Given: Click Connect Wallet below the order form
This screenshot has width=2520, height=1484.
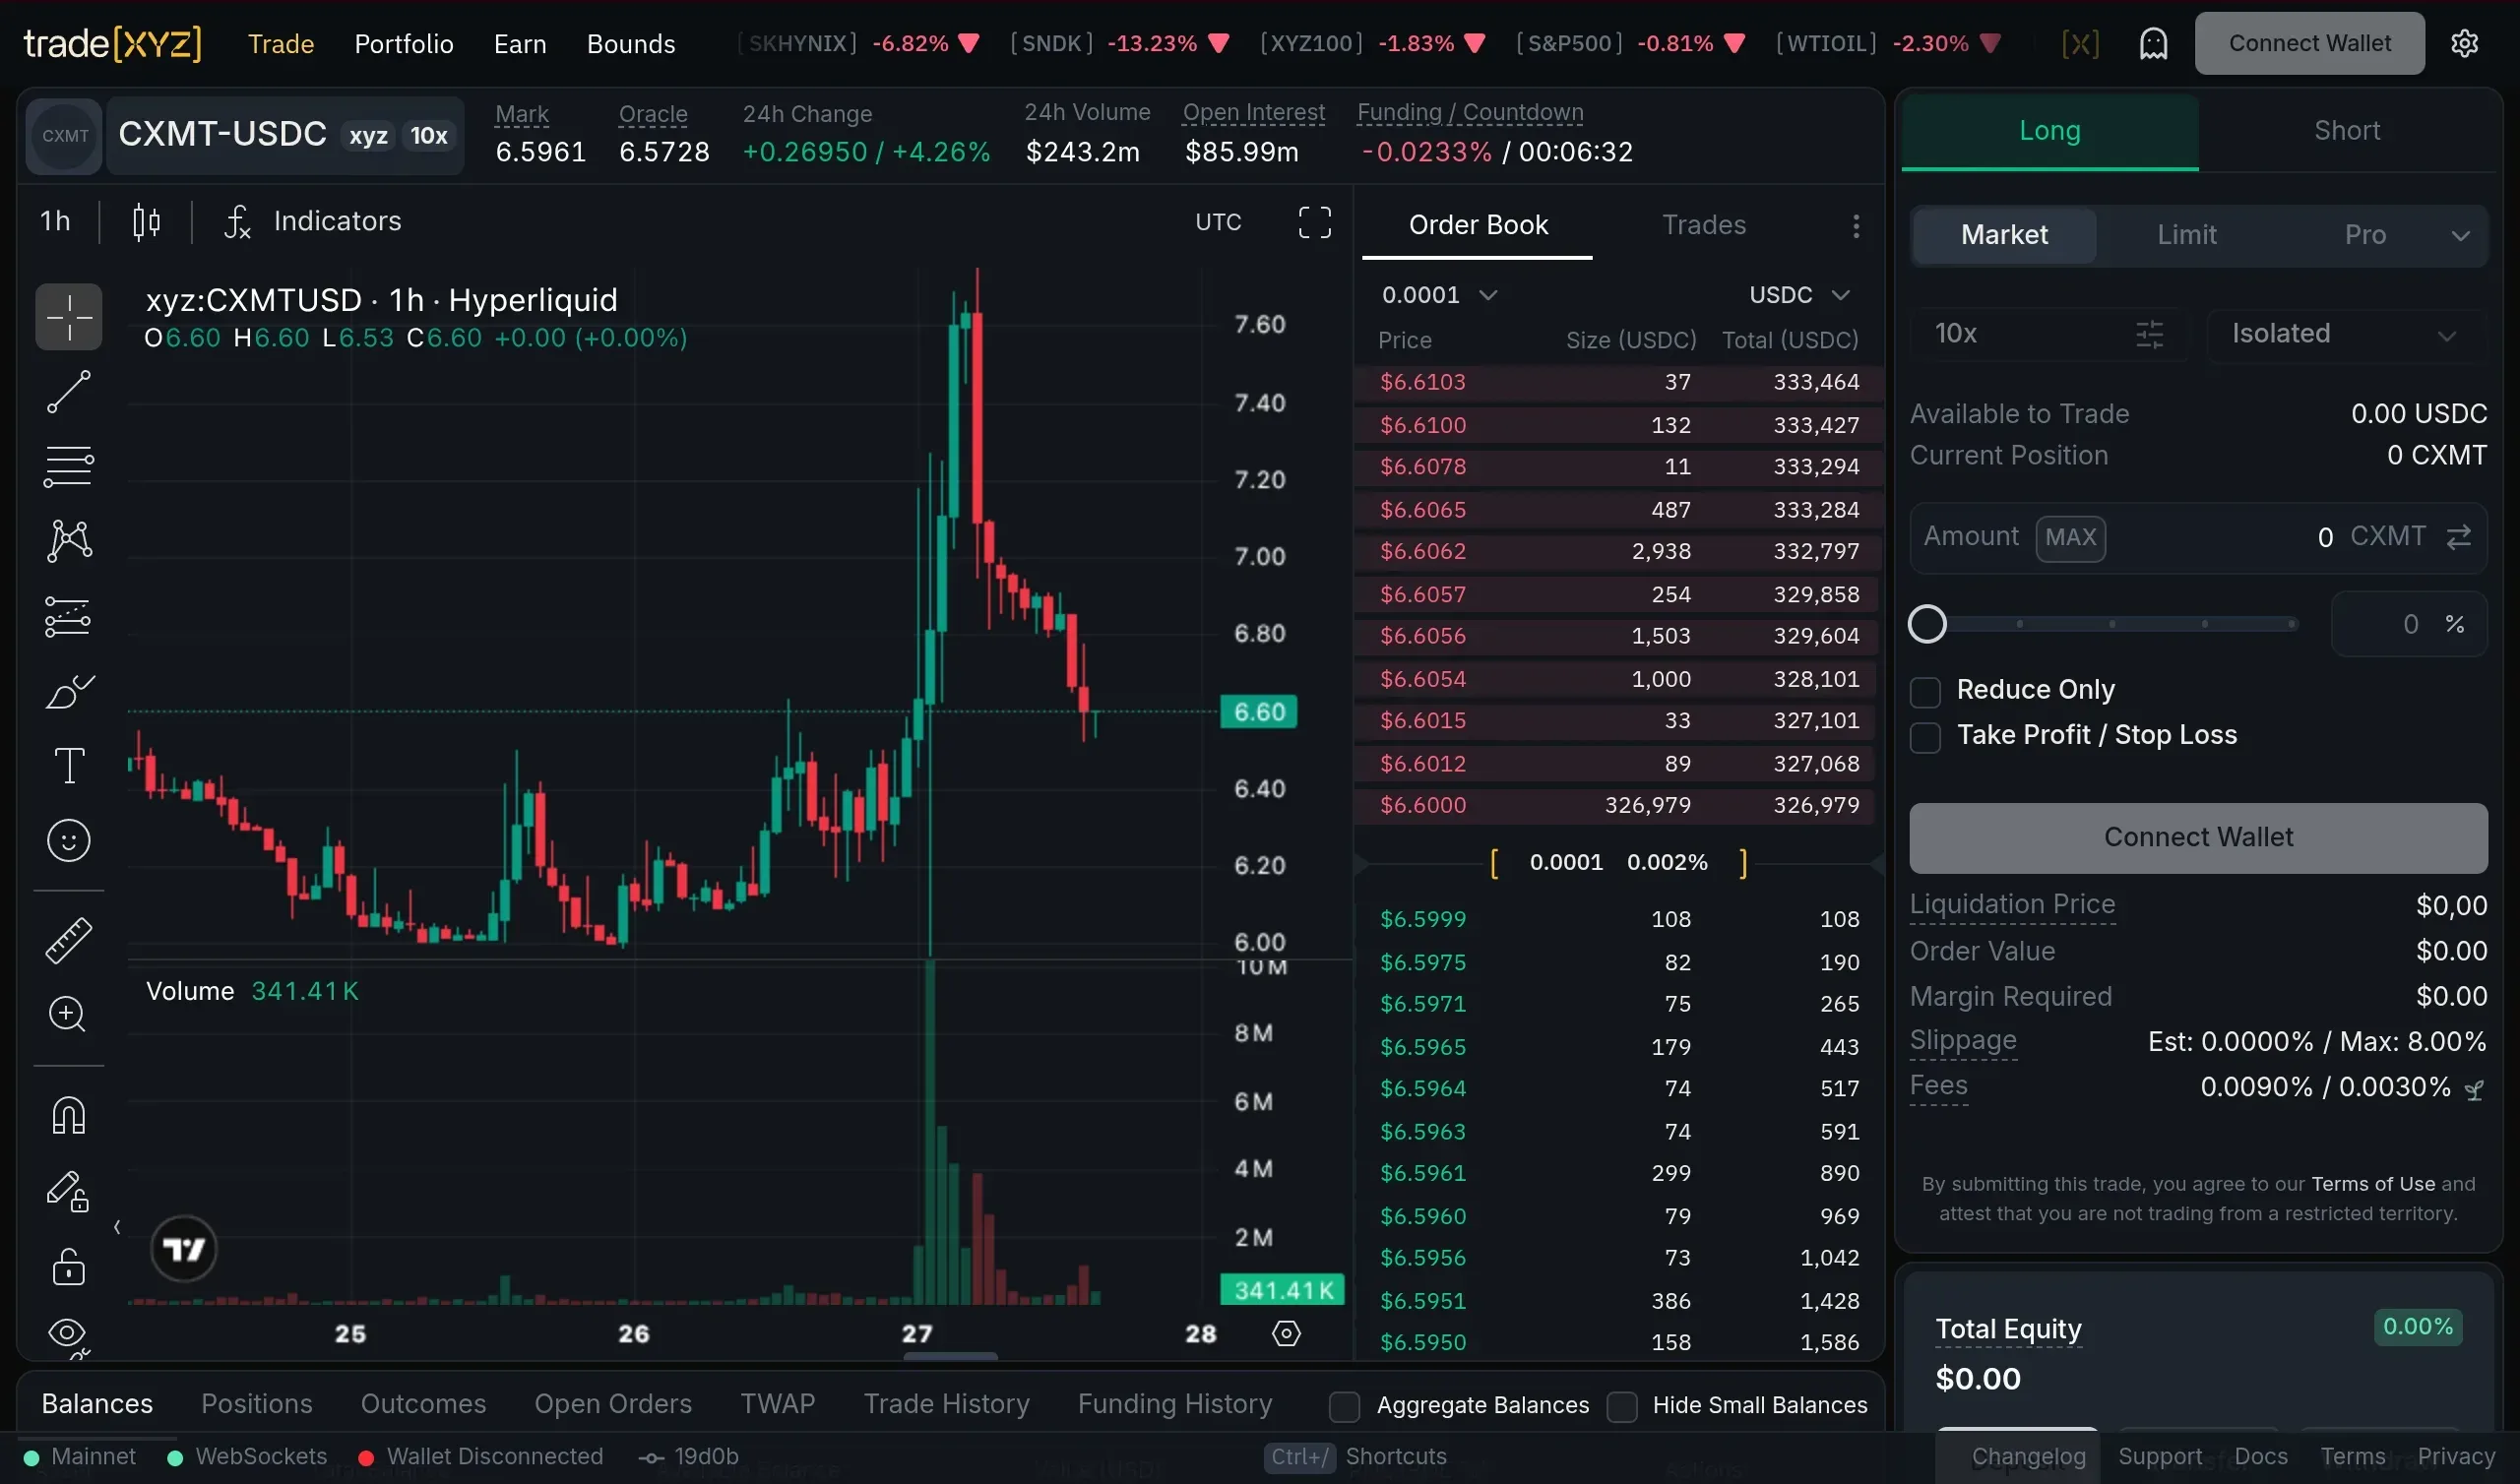Looking at the screenshot, I should 2198,838.
